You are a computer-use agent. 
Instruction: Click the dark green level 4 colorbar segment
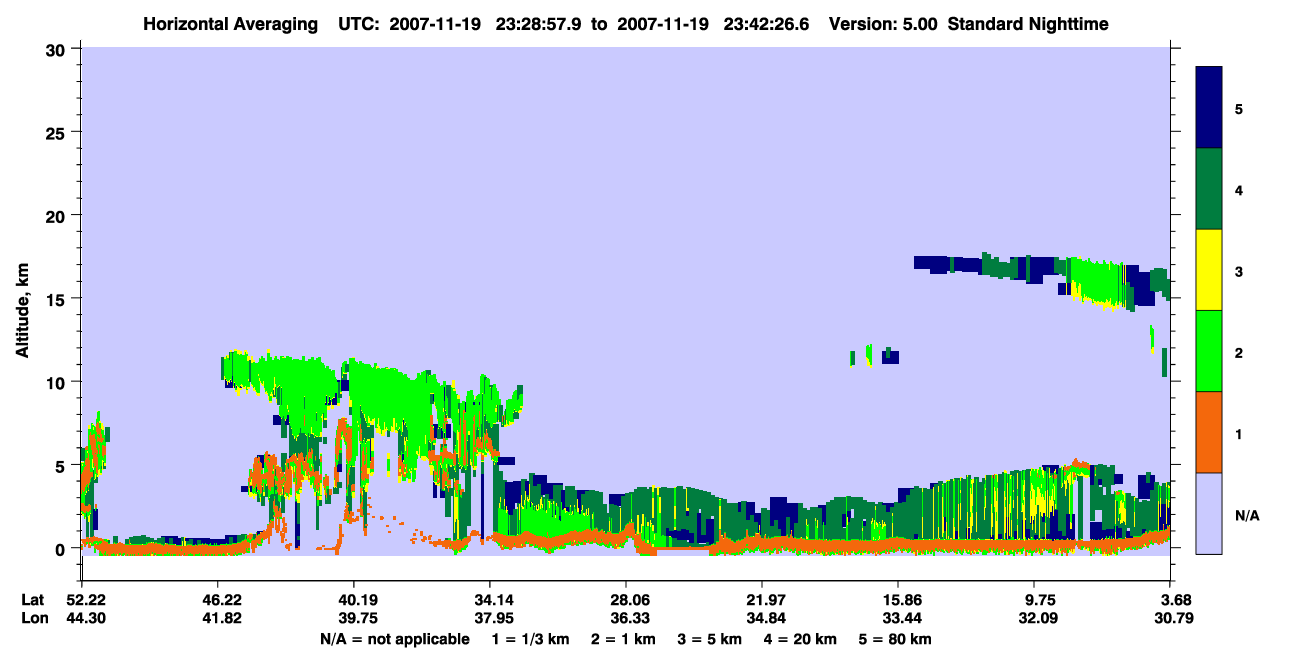coord(1209,189)
